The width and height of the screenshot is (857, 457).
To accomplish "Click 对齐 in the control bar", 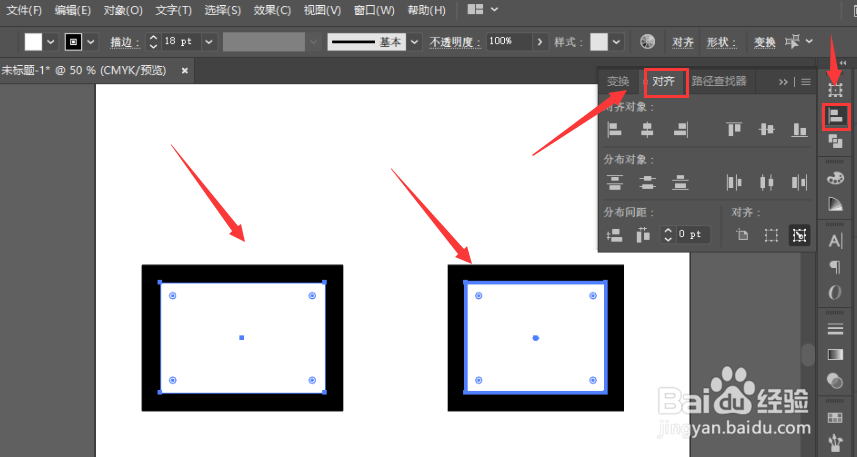I will point(683,42).
